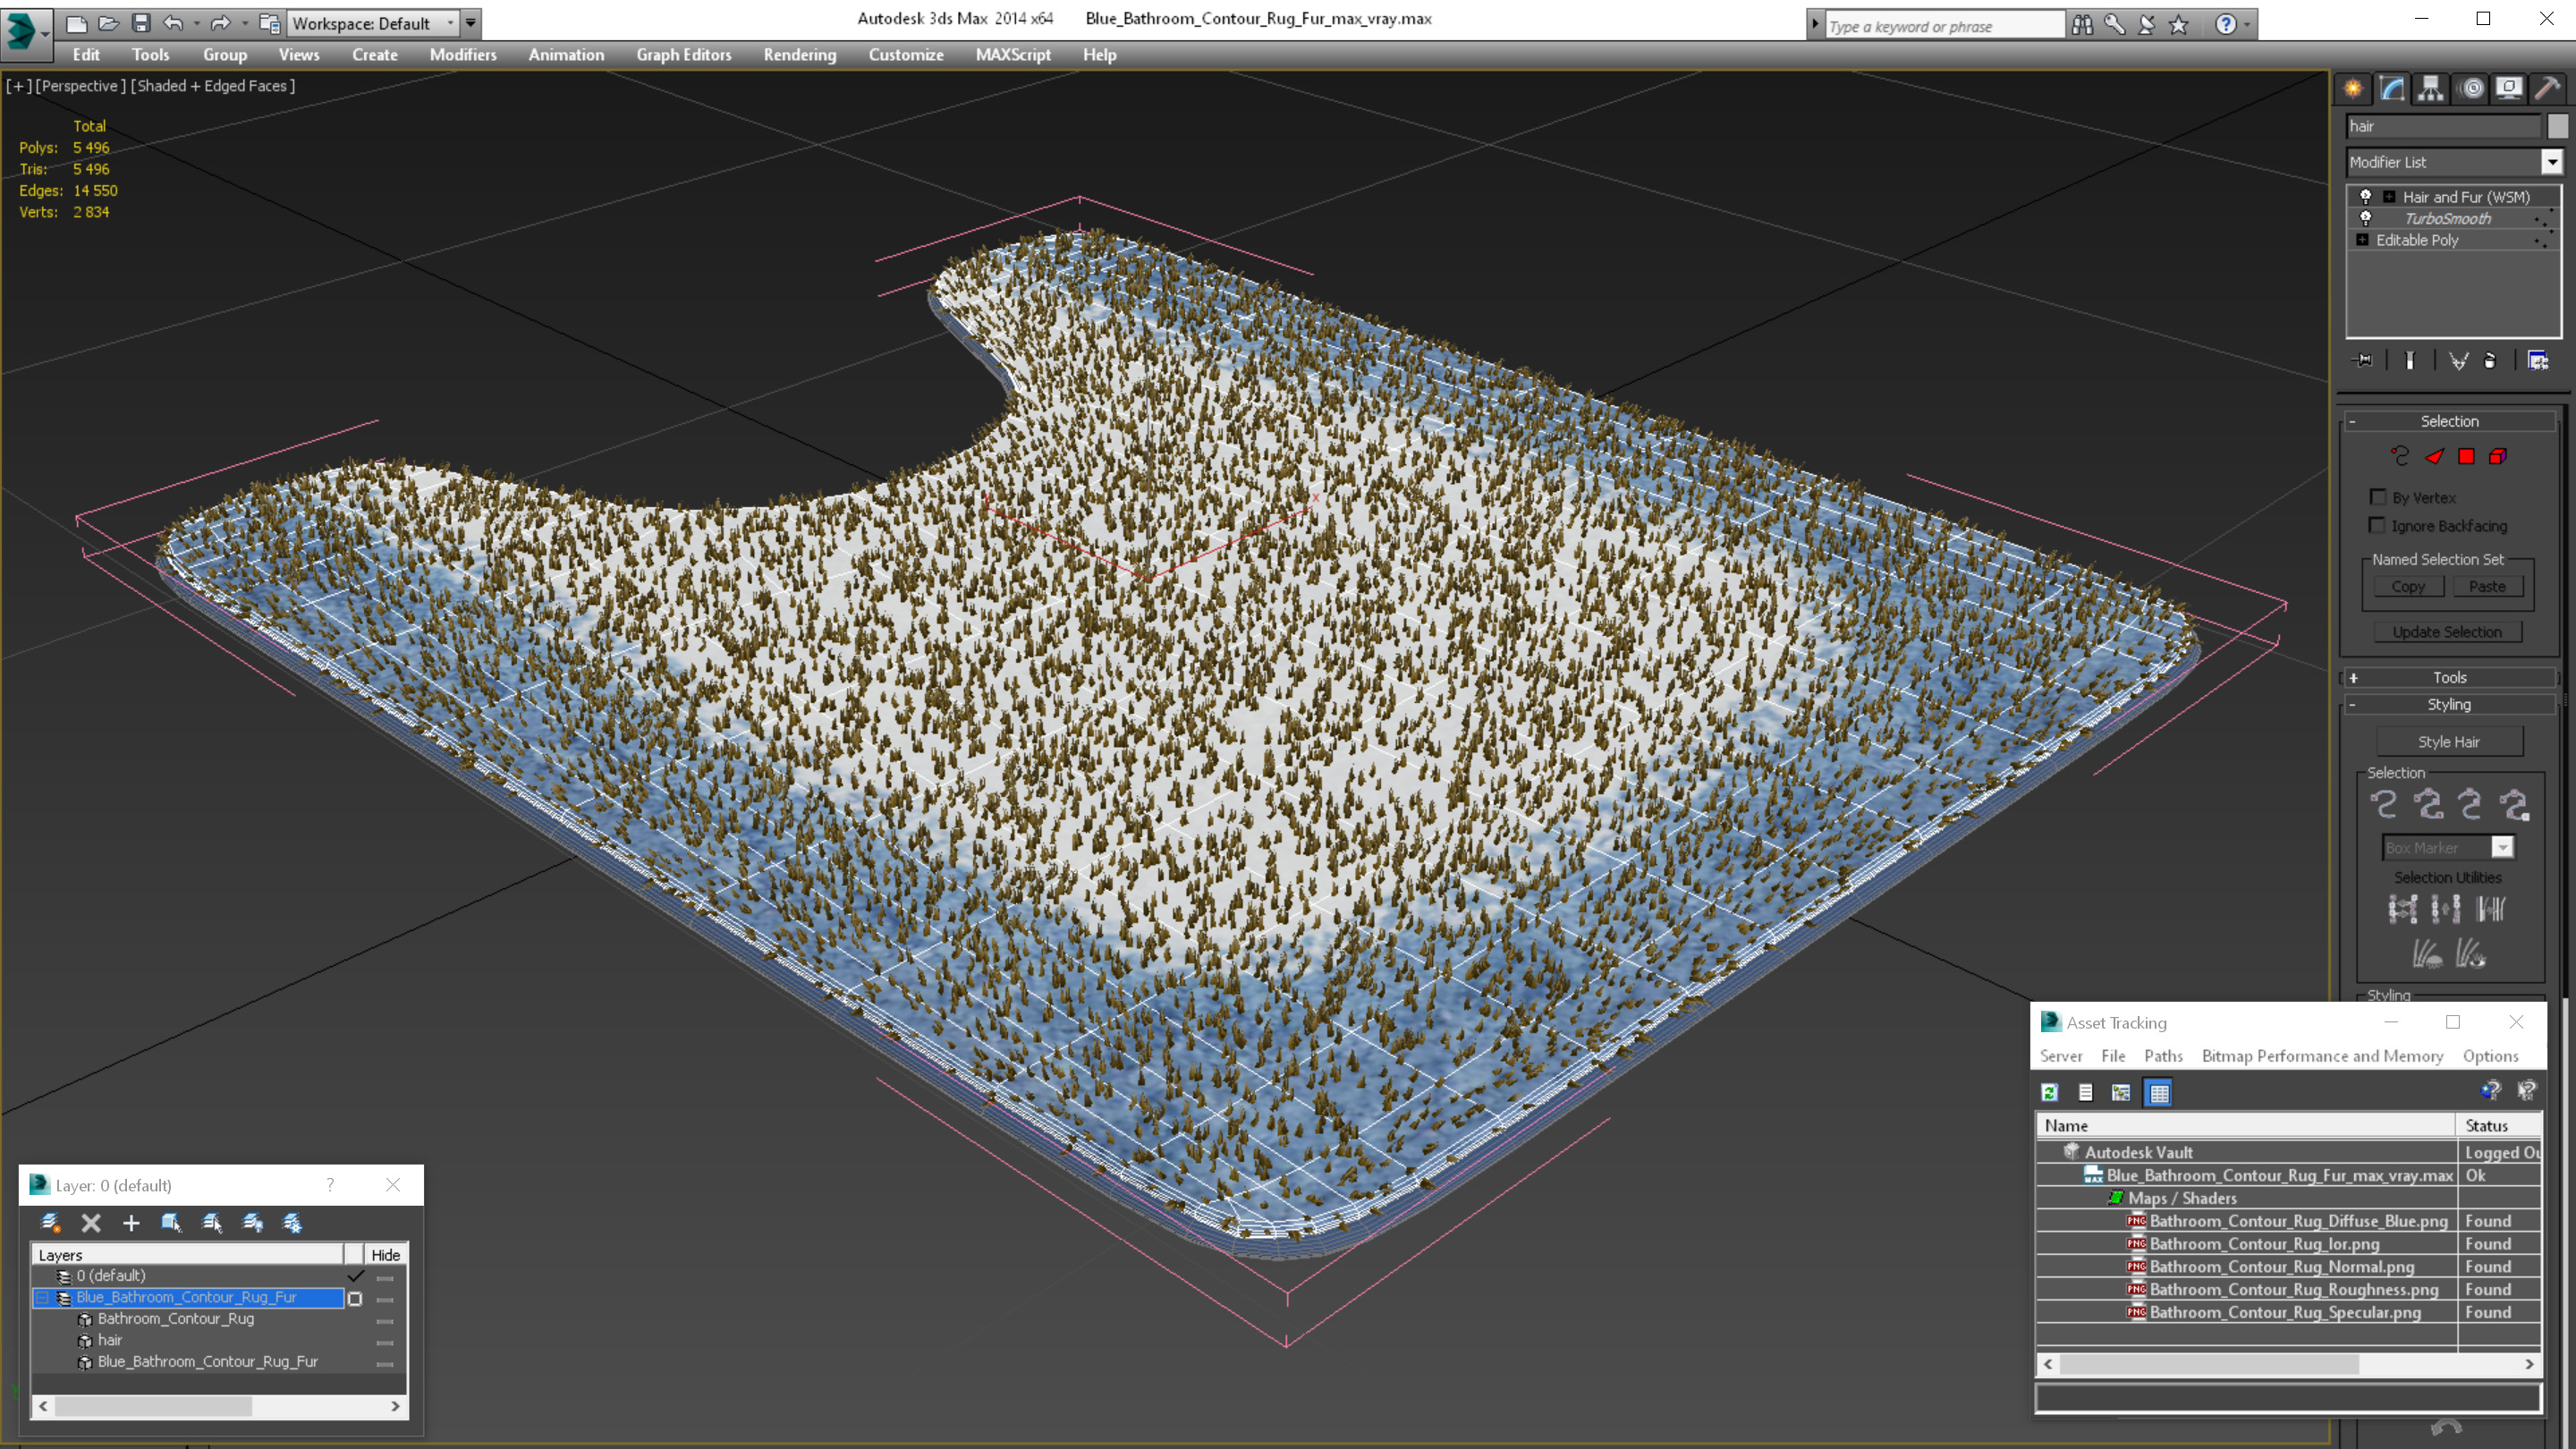The image size is (2576, 1449).
Task: Click Freeze/Unfreeze all layers icon
Action: (293, 1222)
